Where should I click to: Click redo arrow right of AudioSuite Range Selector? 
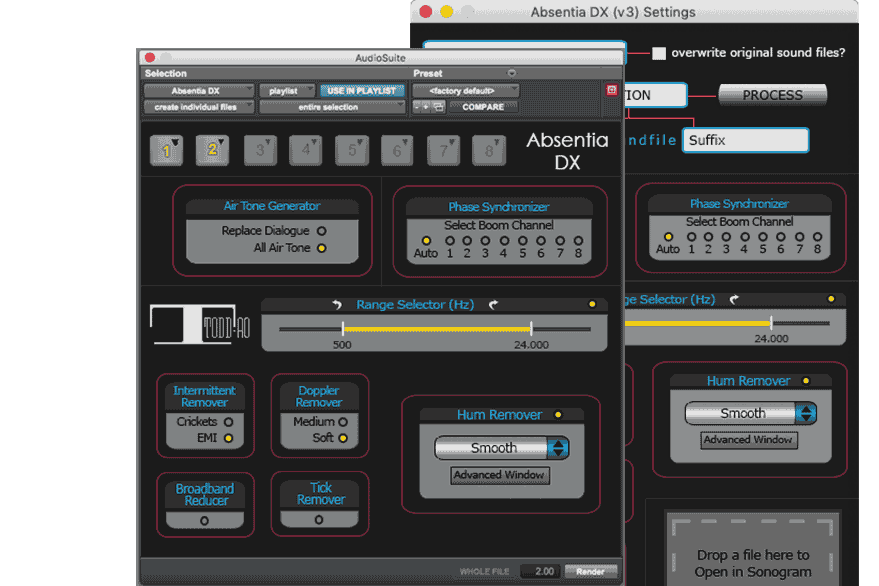click(x=493, y=304)
